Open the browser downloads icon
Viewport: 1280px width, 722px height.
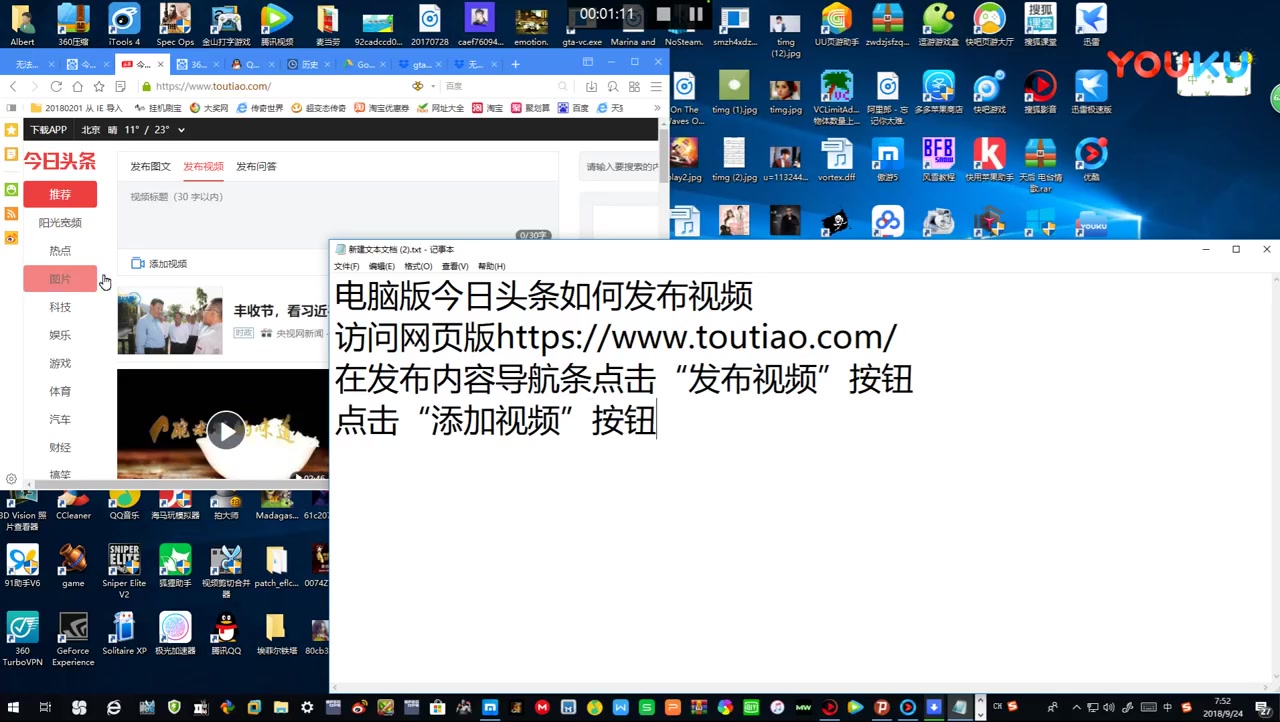[591, 87]
